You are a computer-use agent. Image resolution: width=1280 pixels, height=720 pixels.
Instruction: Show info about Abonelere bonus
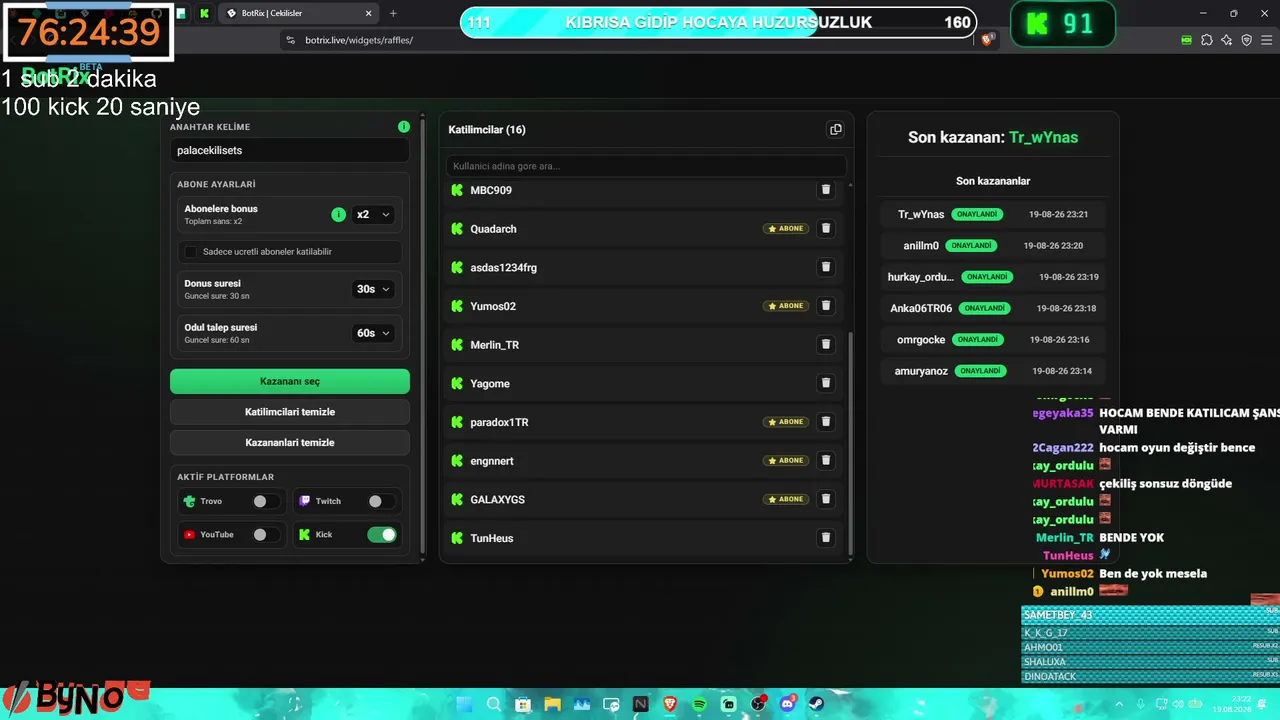pyautogui.click(x=338, y=214)
